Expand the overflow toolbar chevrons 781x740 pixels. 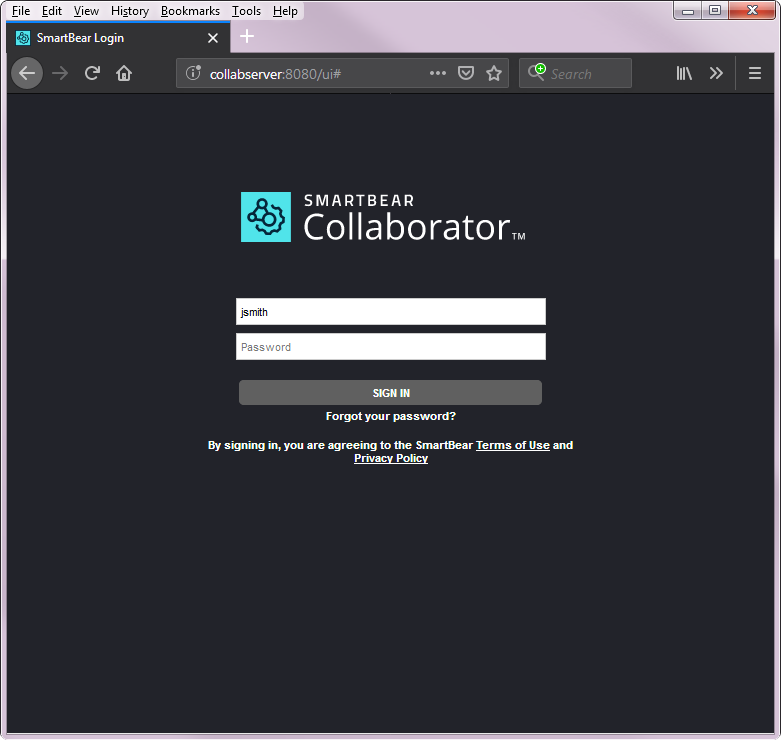click(x=716, y=73)
